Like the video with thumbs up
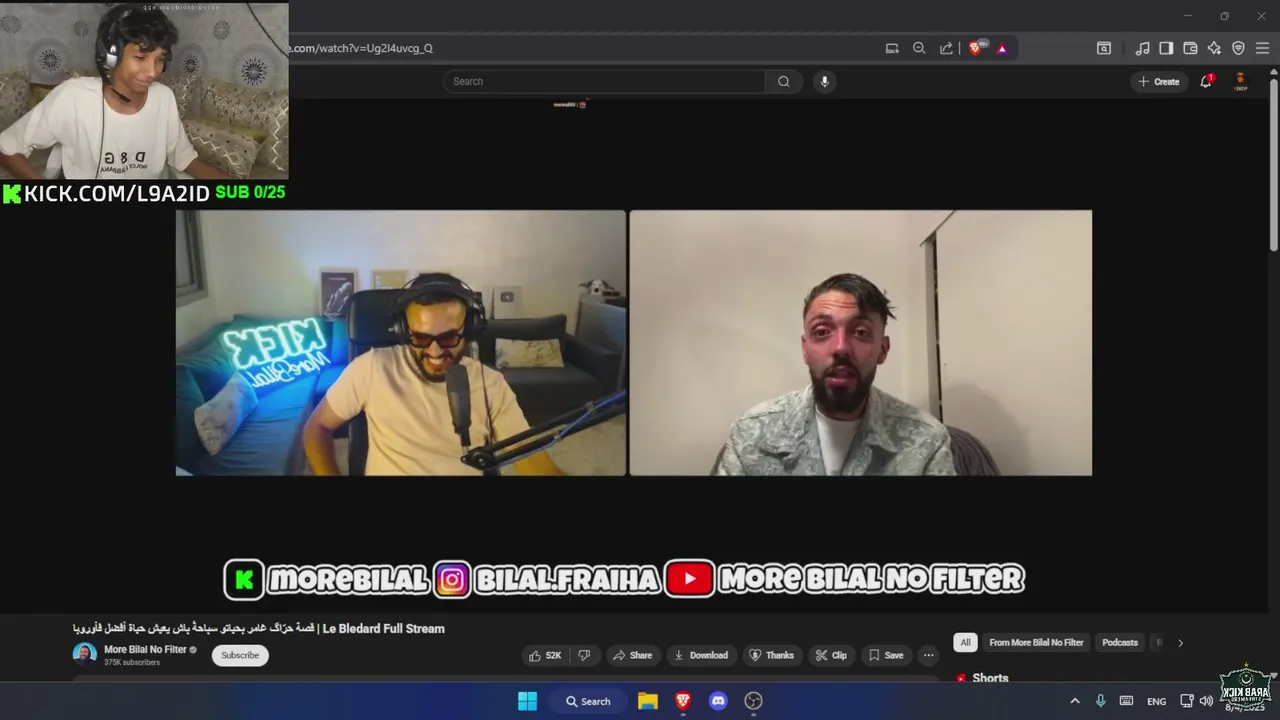1280x720 pixels. point(545,655)
